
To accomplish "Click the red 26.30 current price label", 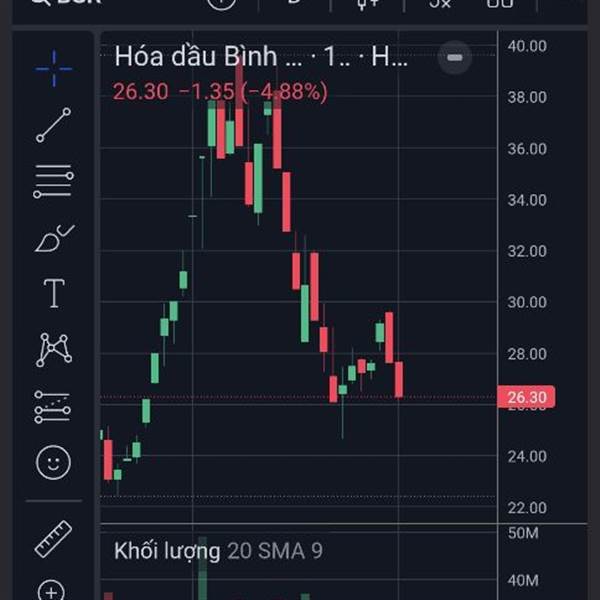I will tap(526, 398).
